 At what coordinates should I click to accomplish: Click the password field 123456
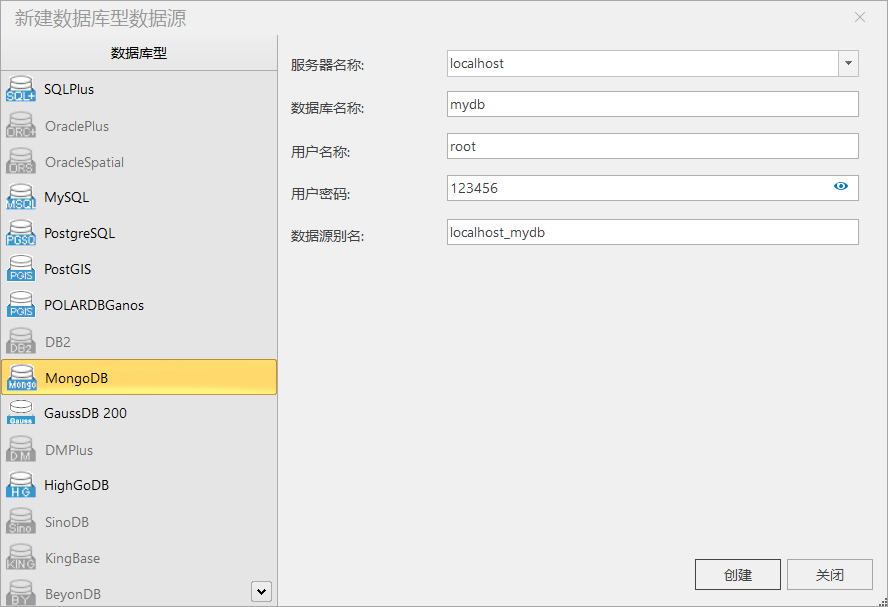tap(652, 188)
